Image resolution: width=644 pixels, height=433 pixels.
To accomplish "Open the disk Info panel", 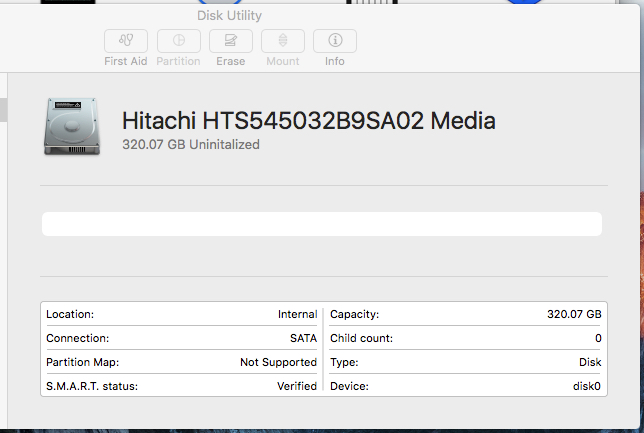I will pos(335,41).
